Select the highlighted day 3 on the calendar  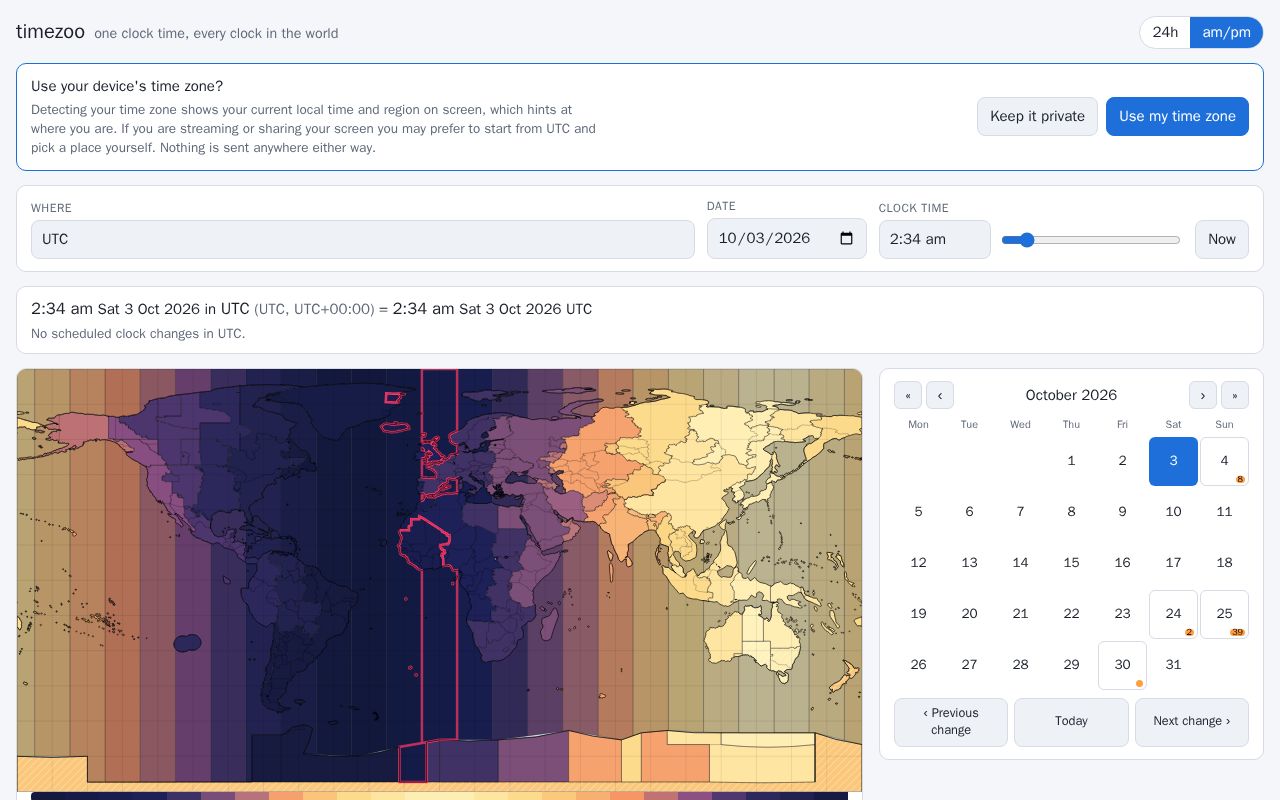coord(1173,461)
